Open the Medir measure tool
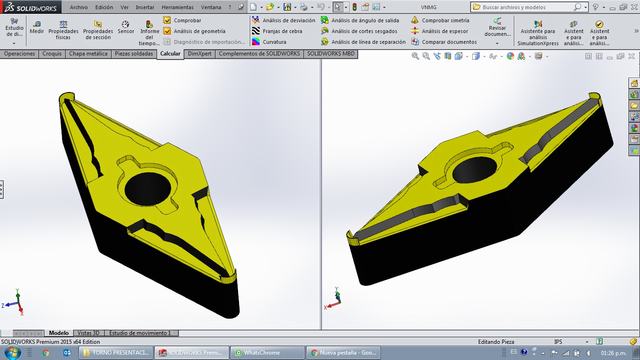Image resolution: width=640 pixels, height=360 pixels. (x=37, y=27)
